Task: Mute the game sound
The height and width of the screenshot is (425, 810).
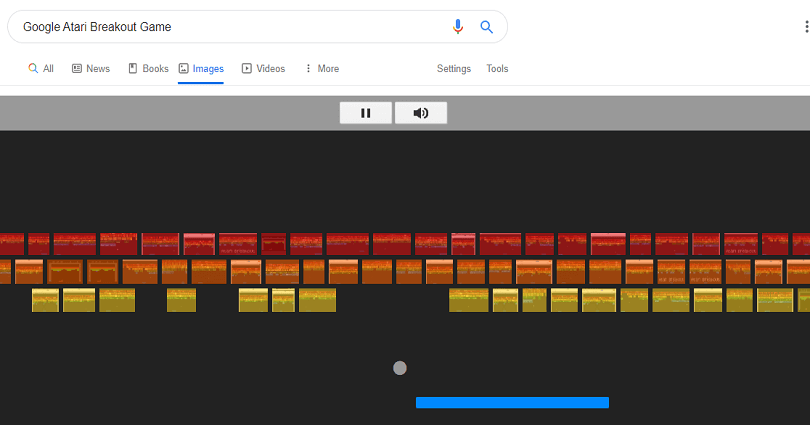Action: pyautogui.click(x=420, y=113)
